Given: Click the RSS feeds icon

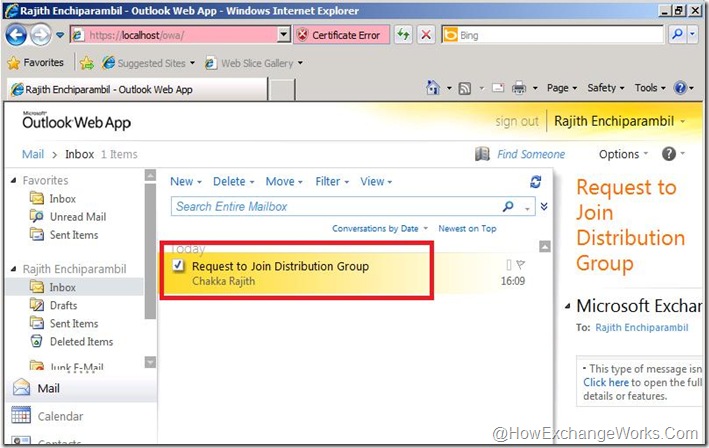Looking at the screenshot, I should tap(465, 88).
